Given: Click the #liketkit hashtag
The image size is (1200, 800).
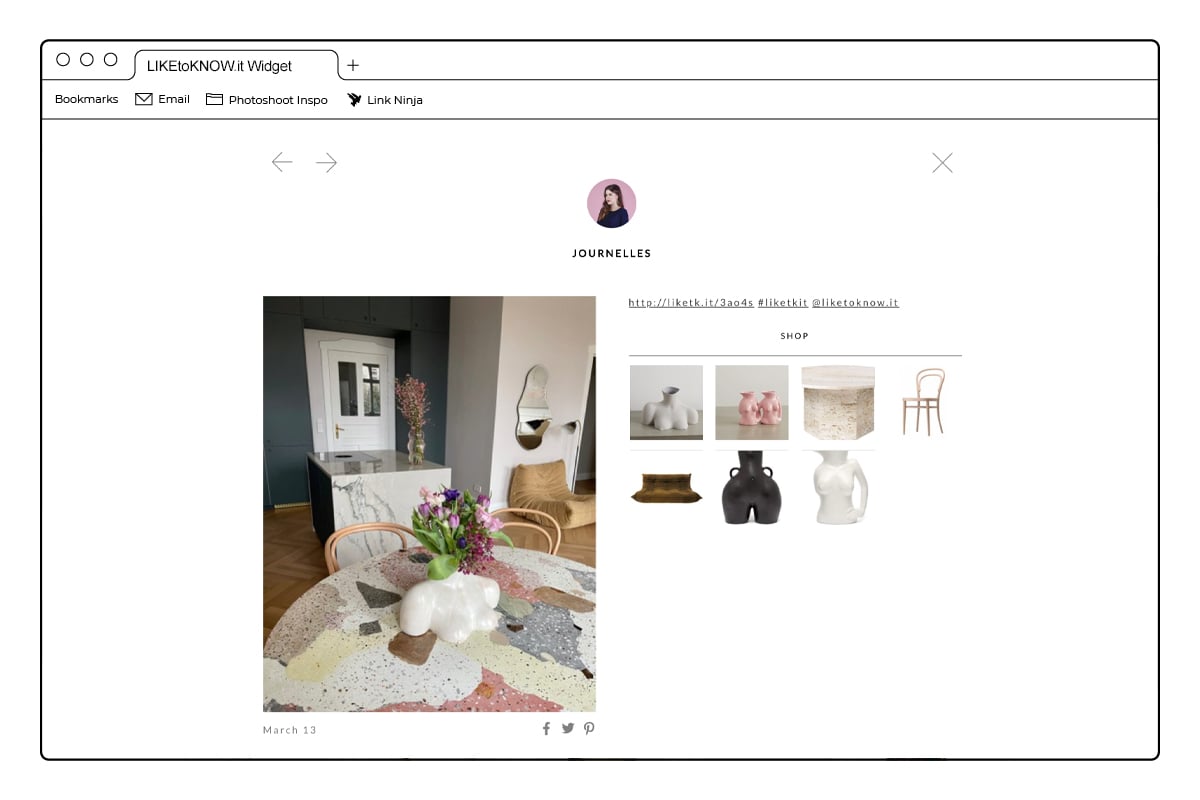Looking at the screenshot, I should (x=783, y=302).
